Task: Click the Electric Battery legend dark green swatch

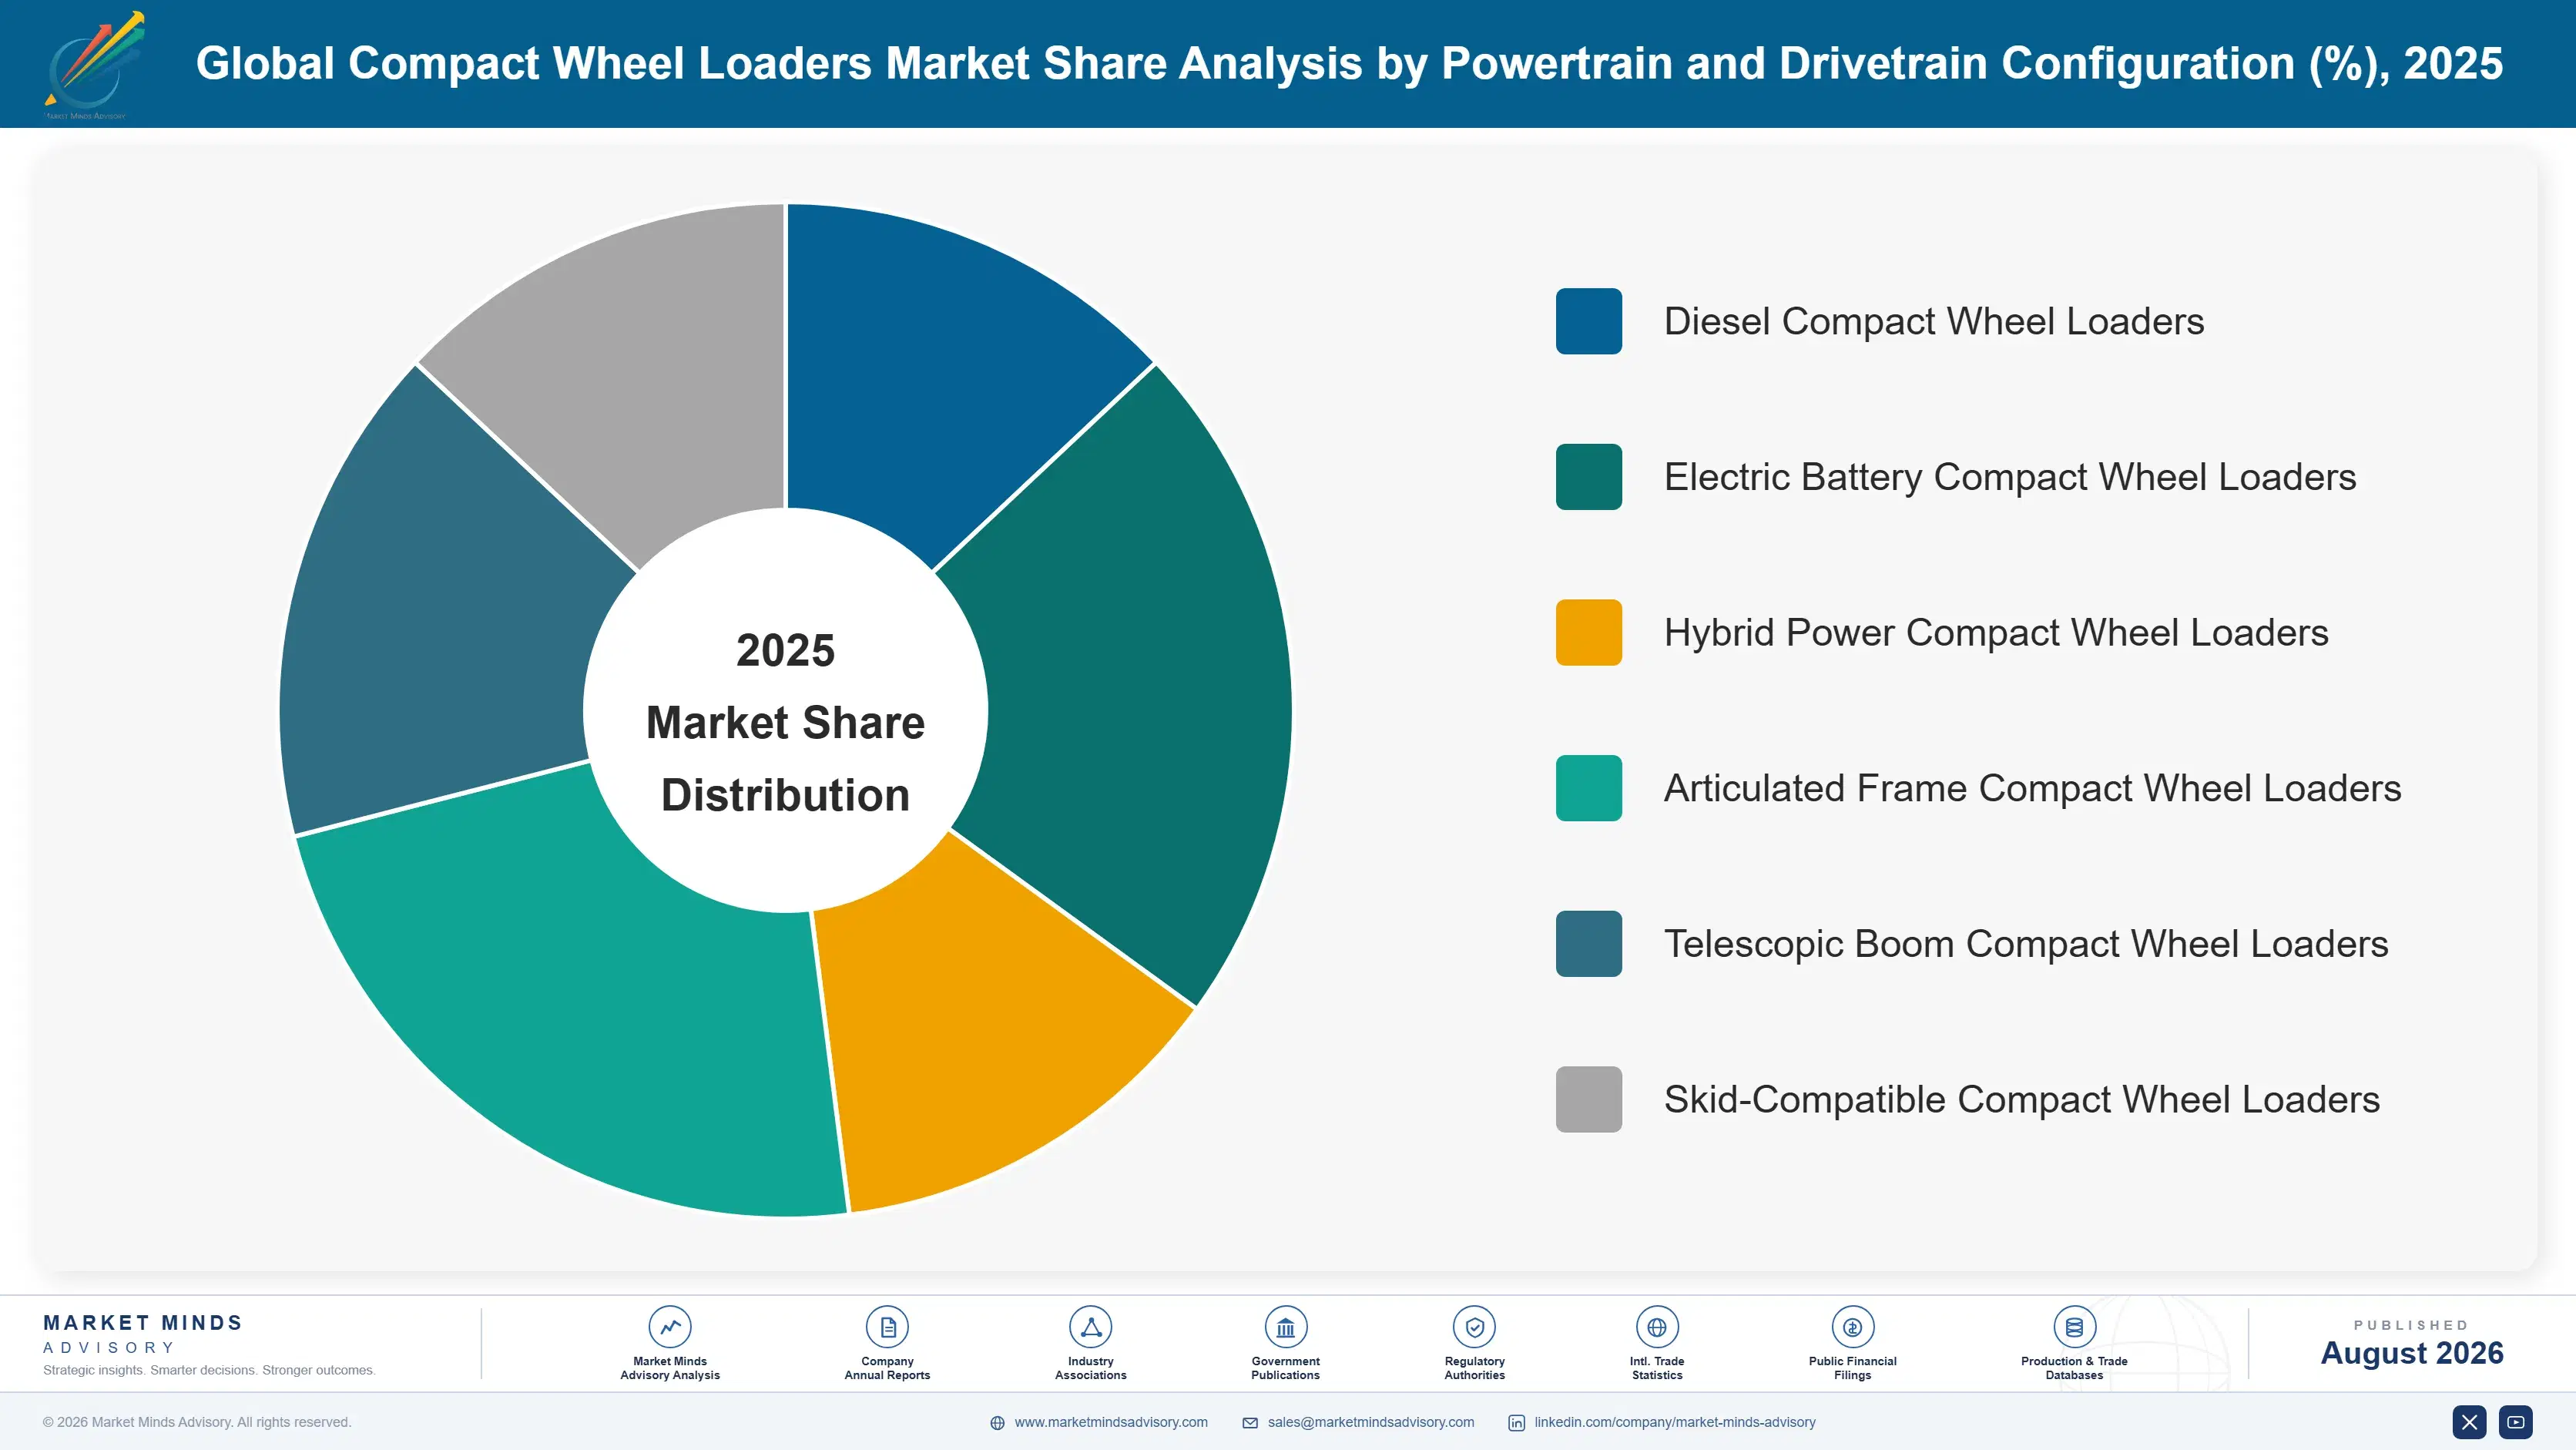Action: [x=1588, y=477]
